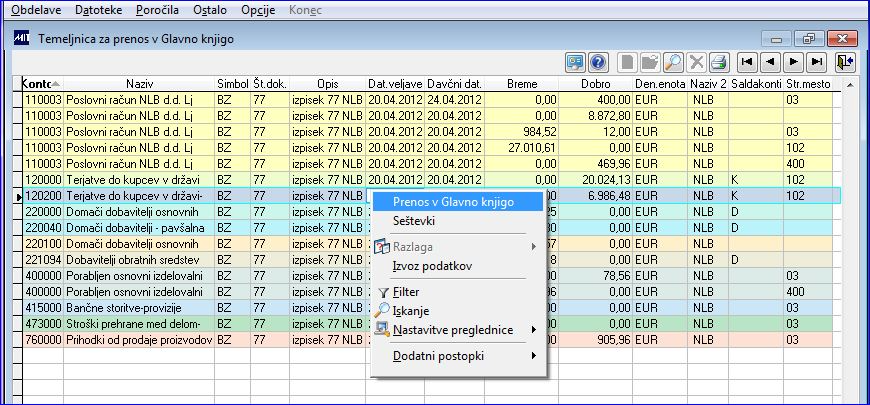Select the 760000 Prihodki od prodaje proizvodov row
The width and height of the screenshot is (870, 405).
coord(427,340)
